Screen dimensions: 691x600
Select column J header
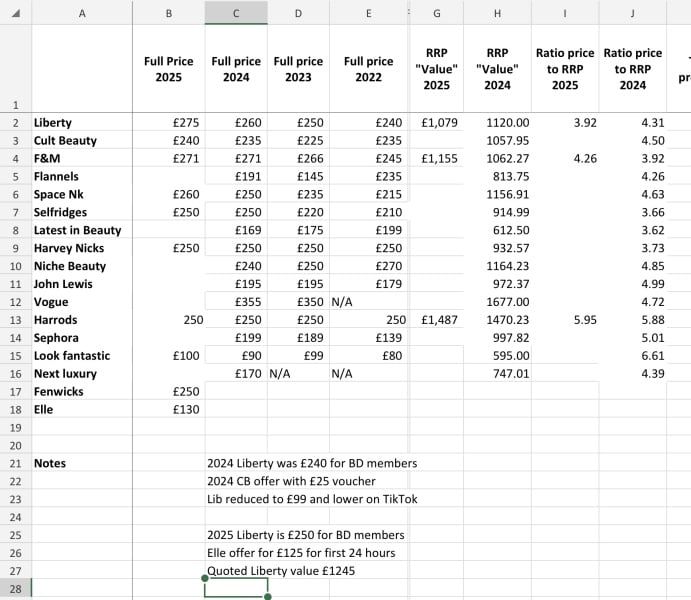(633, 13)
